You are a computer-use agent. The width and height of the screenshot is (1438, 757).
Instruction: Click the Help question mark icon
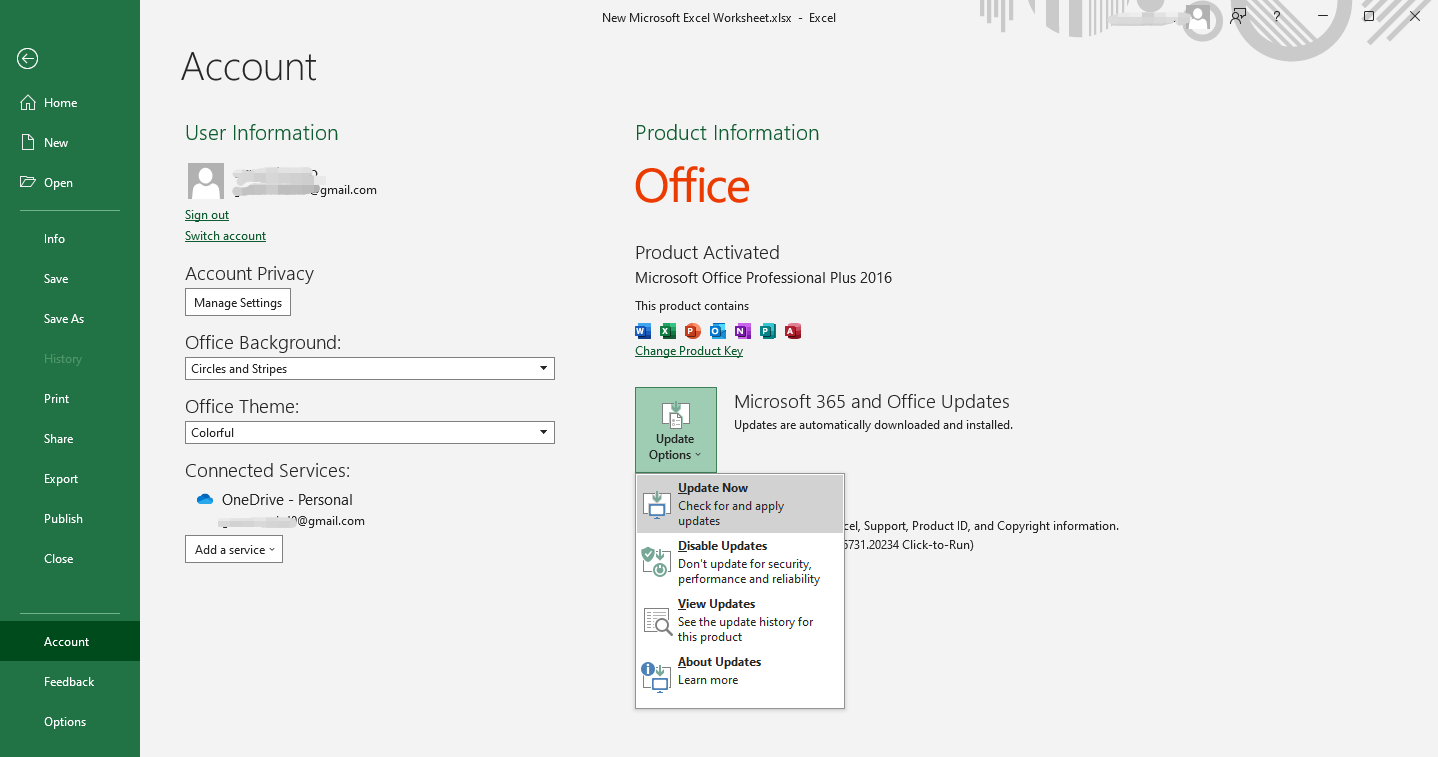pos(1276,16)
